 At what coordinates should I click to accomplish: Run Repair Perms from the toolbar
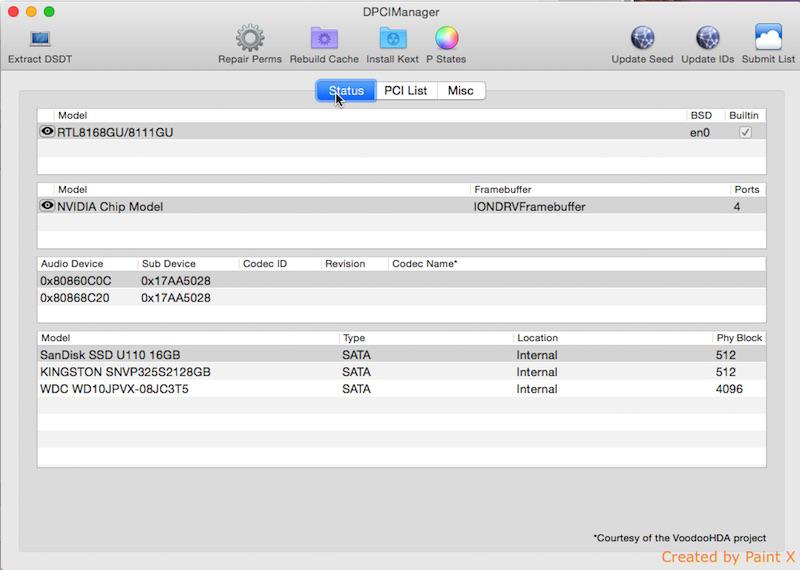point(249,40)
